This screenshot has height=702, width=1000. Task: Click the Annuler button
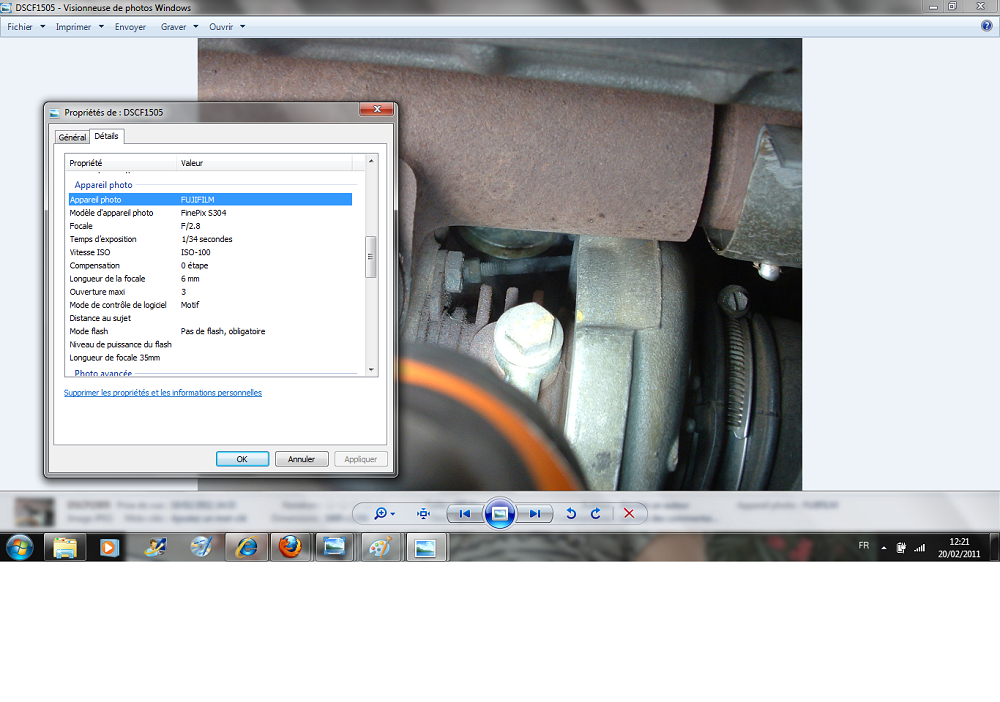(x=301, y=459)
